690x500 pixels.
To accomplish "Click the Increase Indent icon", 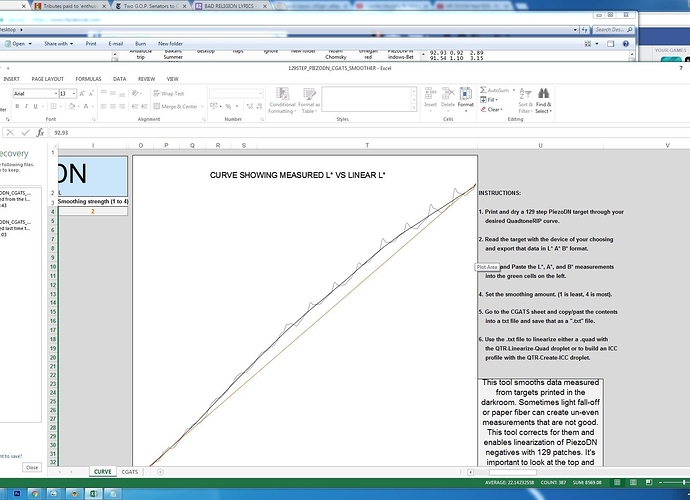I will click(144, 107).
